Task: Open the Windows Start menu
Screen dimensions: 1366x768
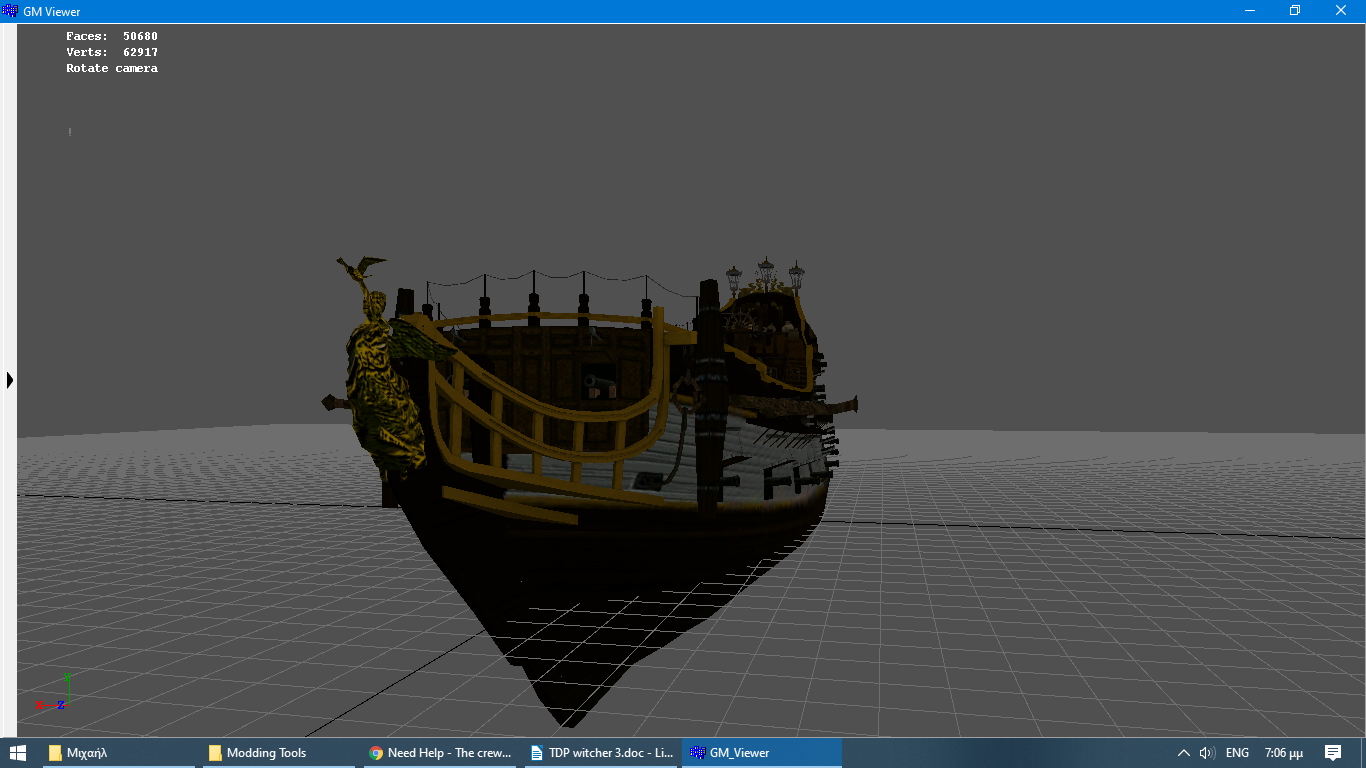Action: [18, 753]
